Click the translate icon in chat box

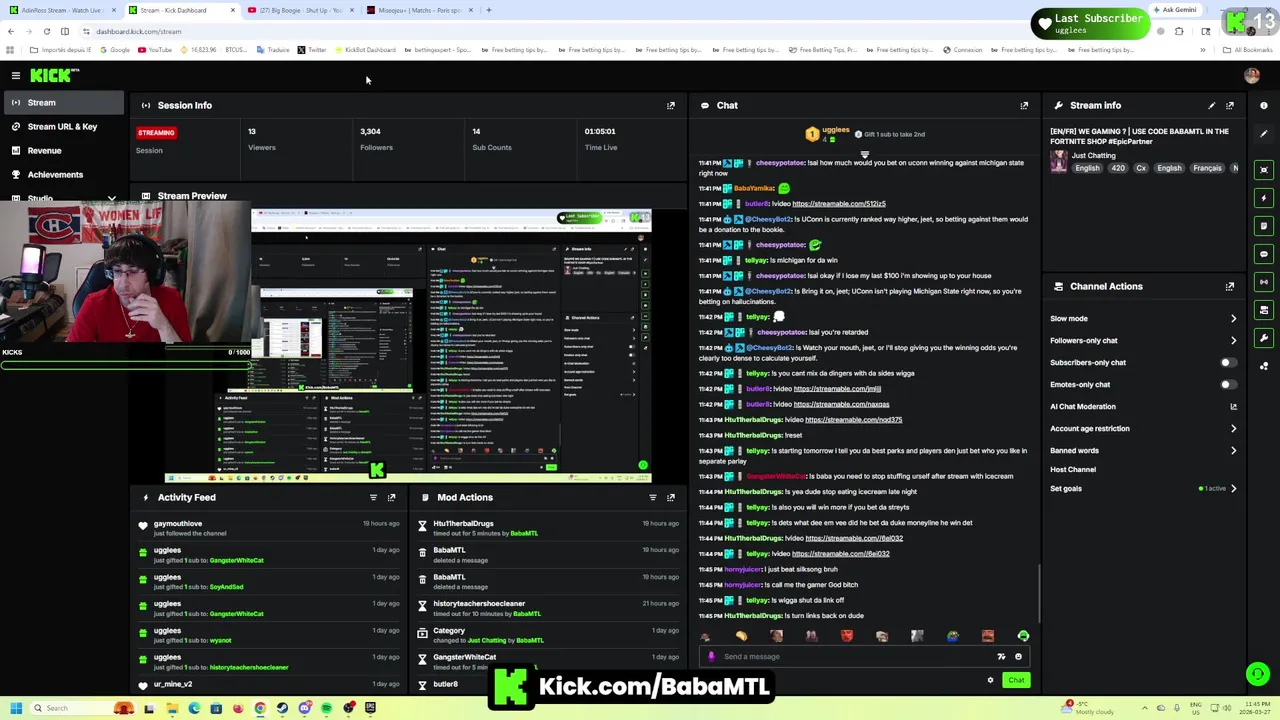tap(1001, 657)
